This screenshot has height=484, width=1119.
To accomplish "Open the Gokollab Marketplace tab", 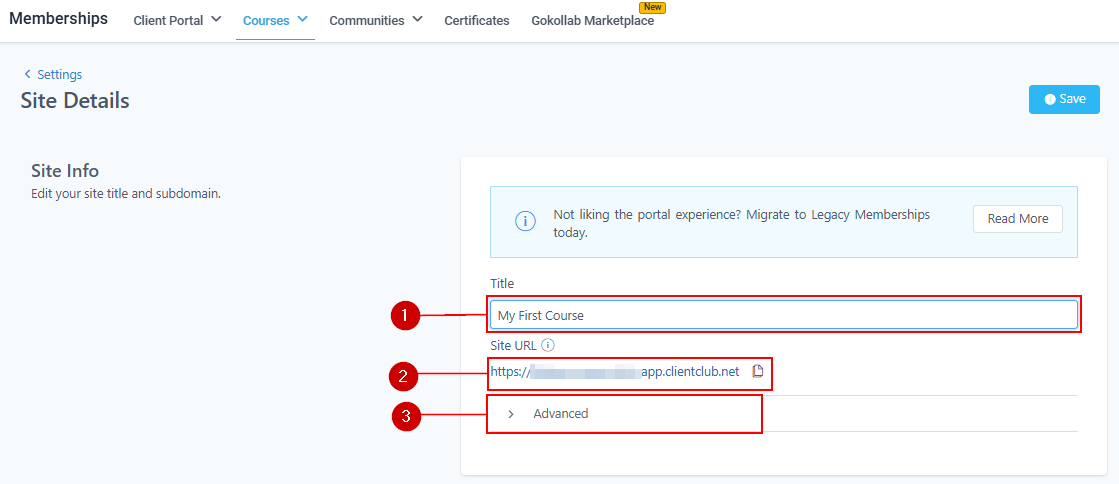I will tap(592, 21).
